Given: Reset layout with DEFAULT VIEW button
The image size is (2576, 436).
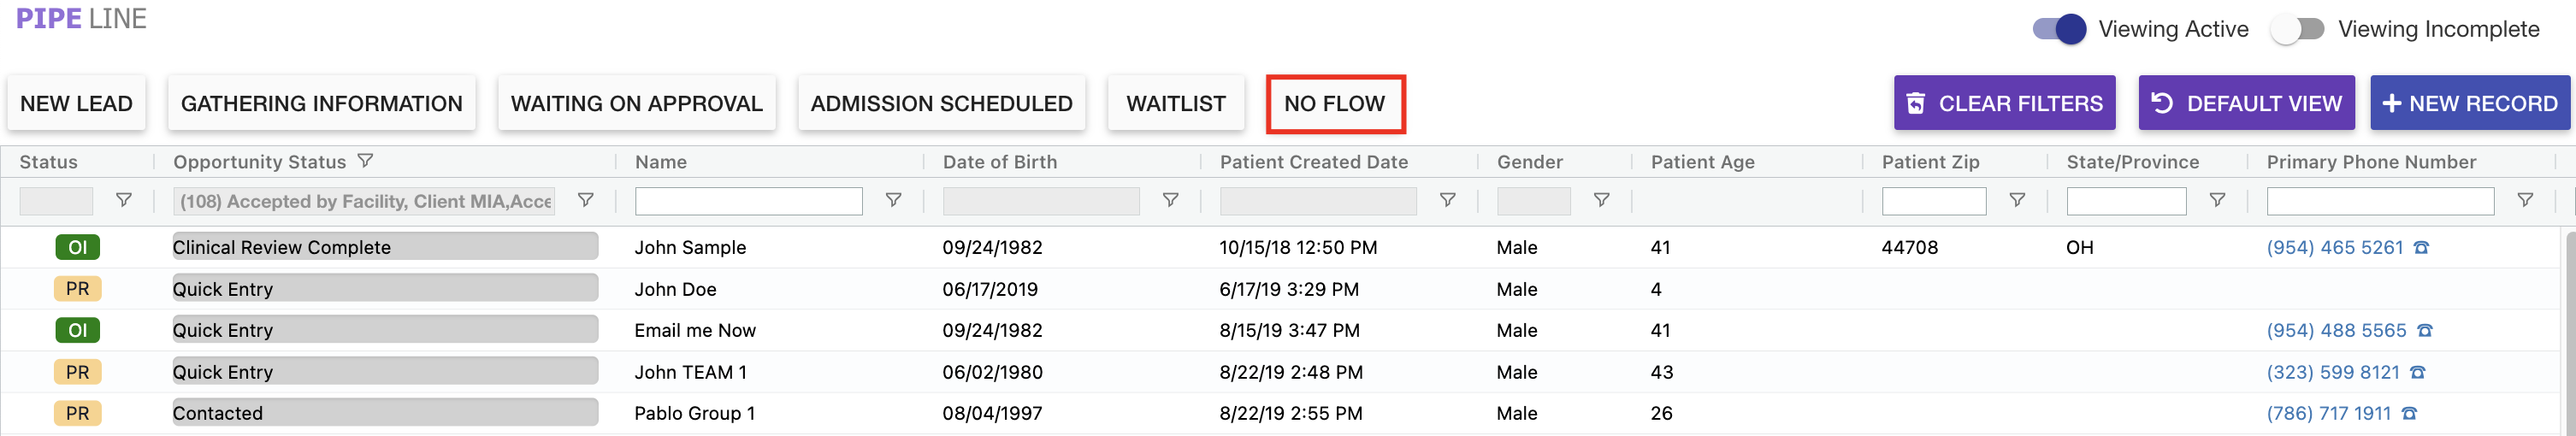Looking at the screenshot, I should click(x=2246, y=104).
